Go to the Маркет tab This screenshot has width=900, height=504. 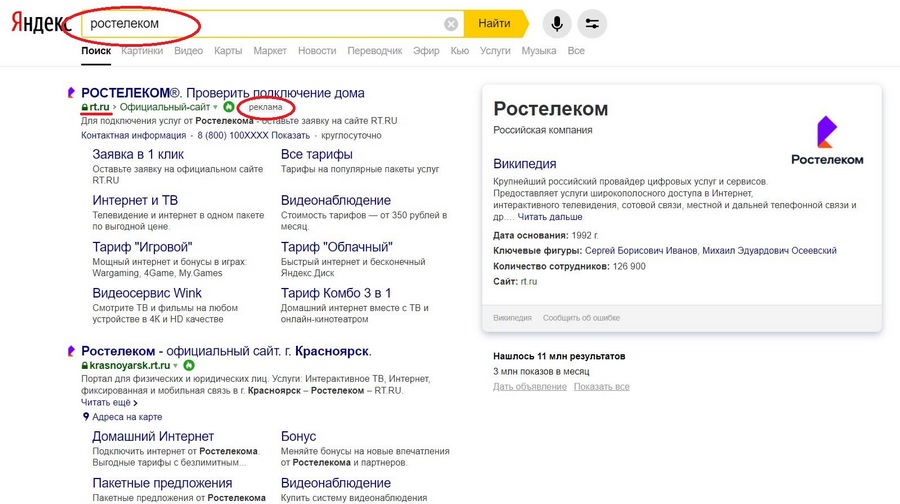click(x=270, y=51)
